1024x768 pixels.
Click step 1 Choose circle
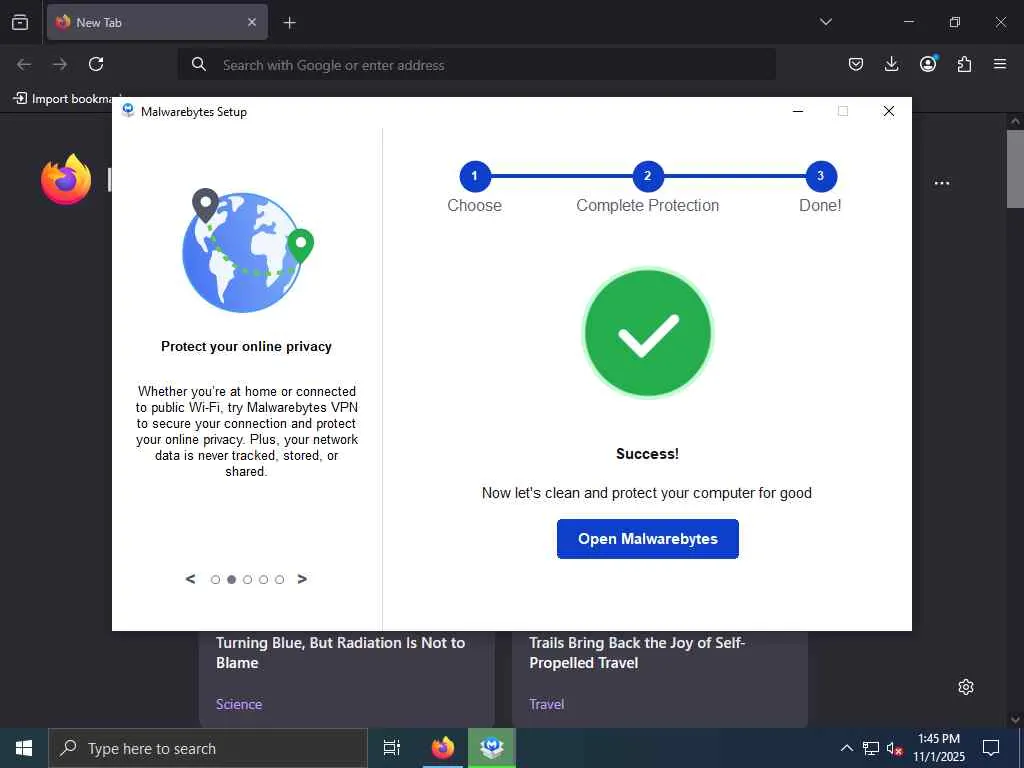tap(475, 176)
